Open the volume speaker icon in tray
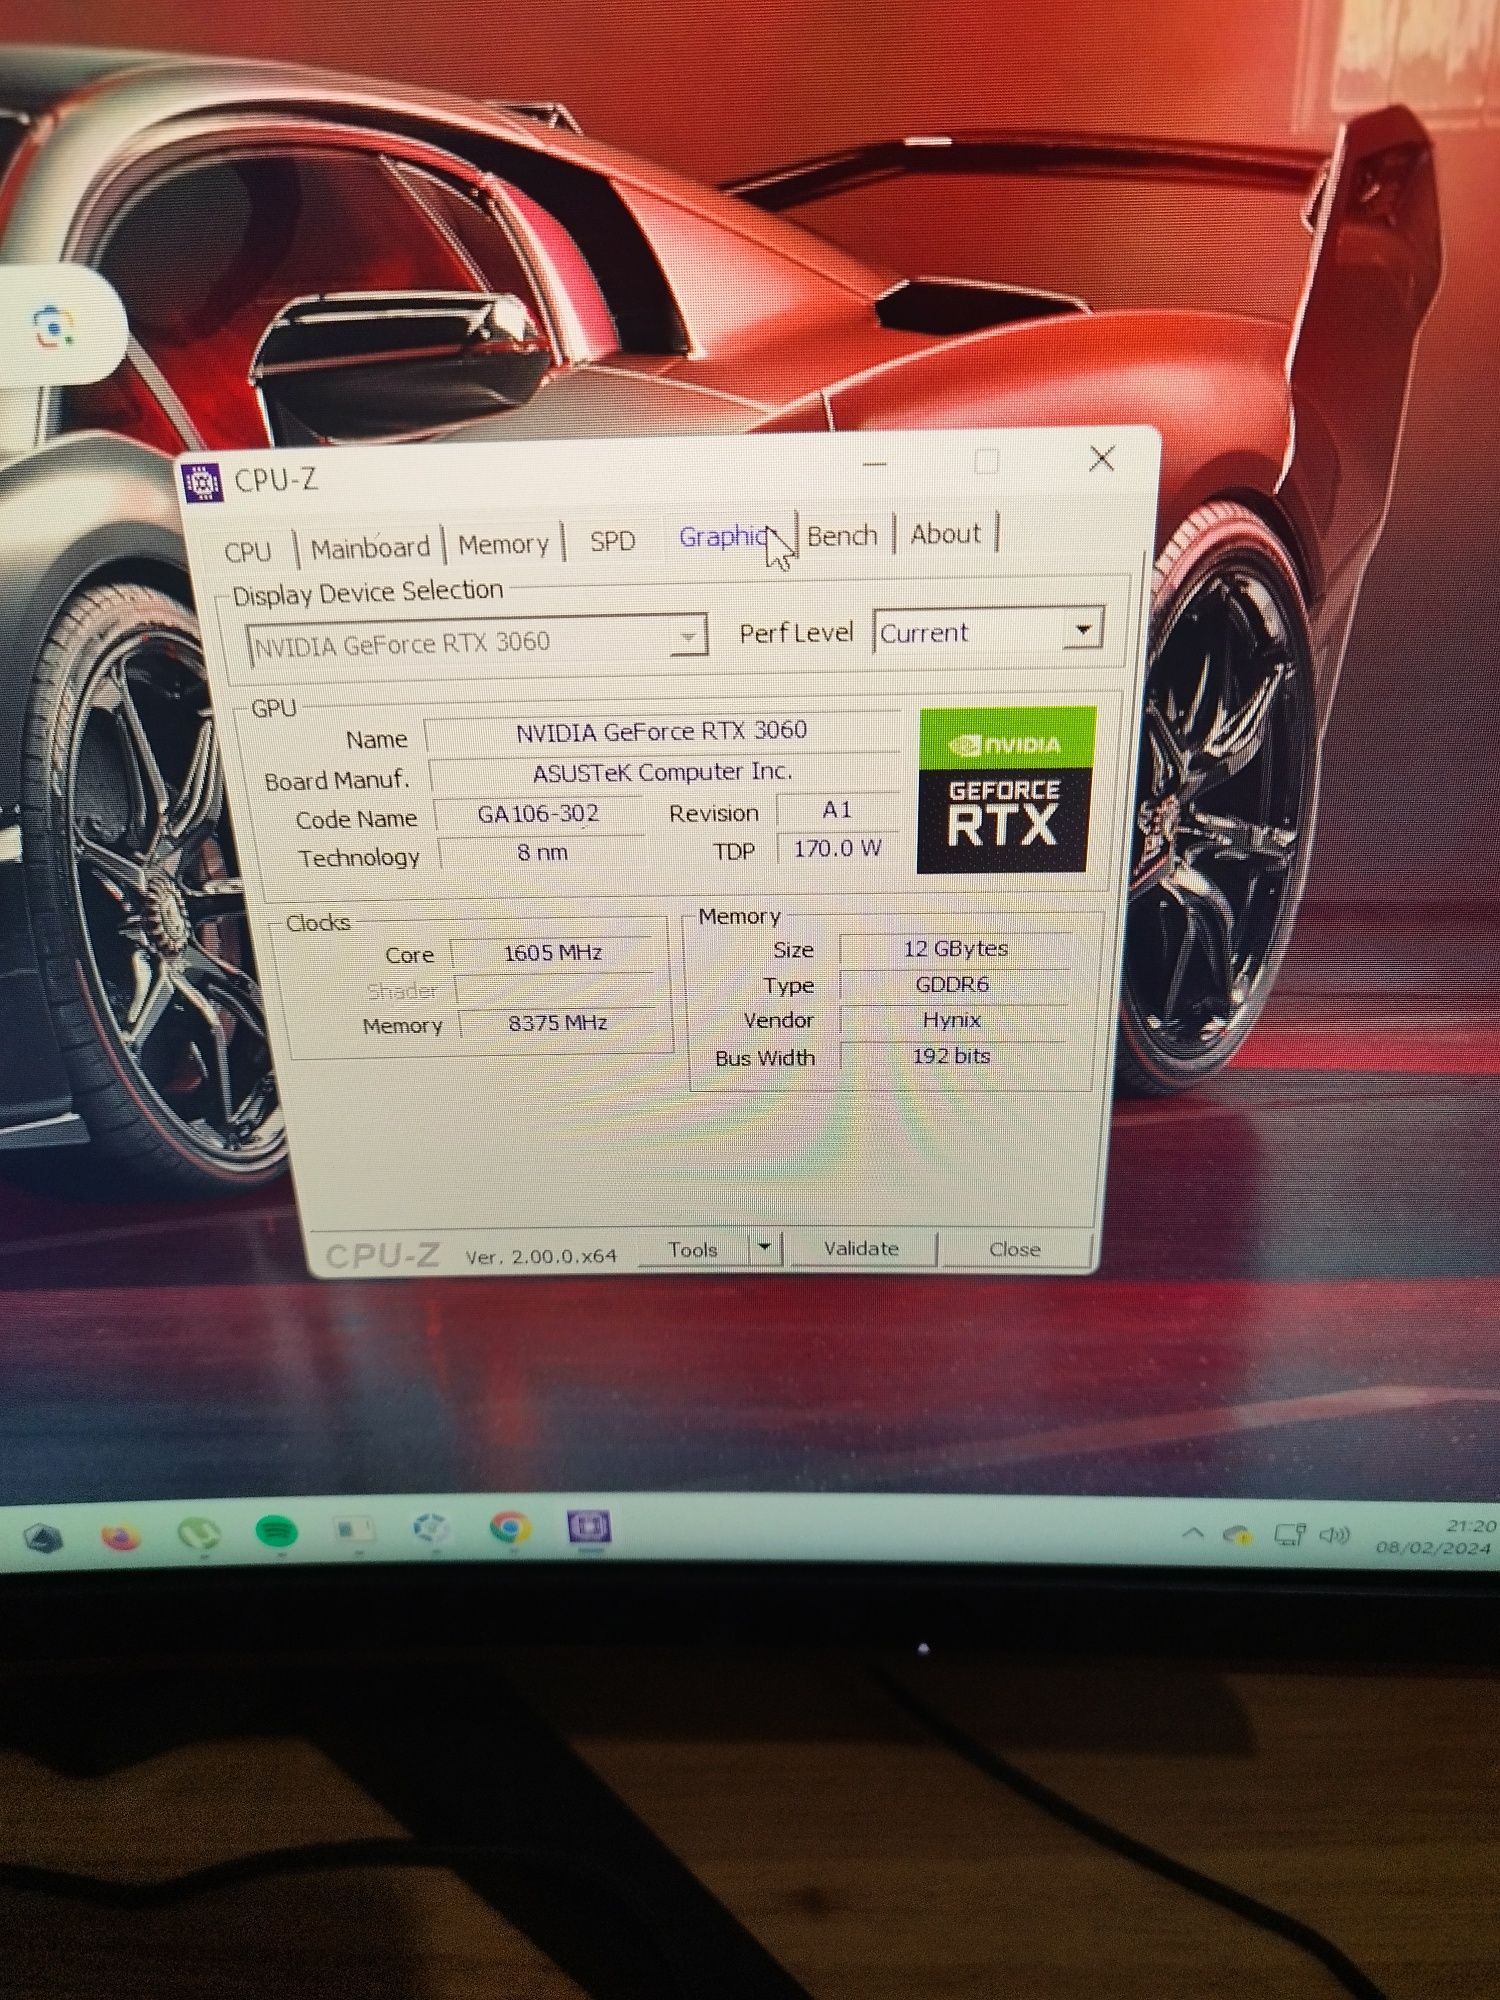 point(1335,1534)
